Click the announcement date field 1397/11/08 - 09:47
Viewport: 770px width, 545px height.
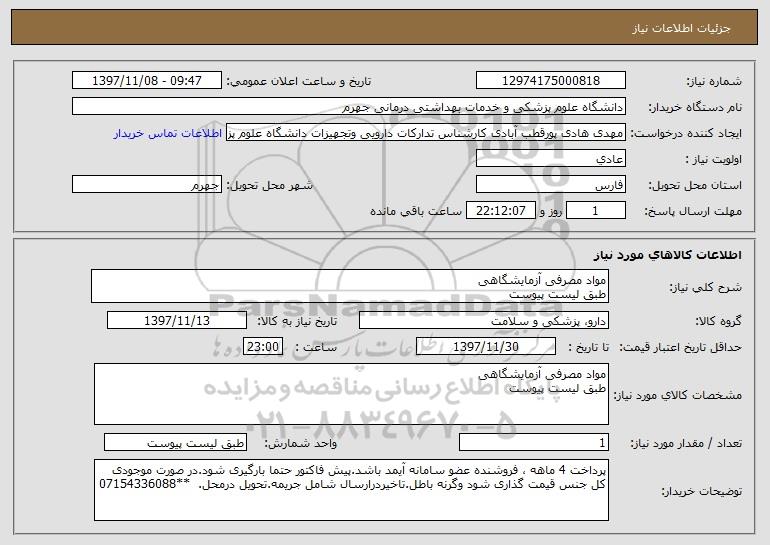click(147, 81)
